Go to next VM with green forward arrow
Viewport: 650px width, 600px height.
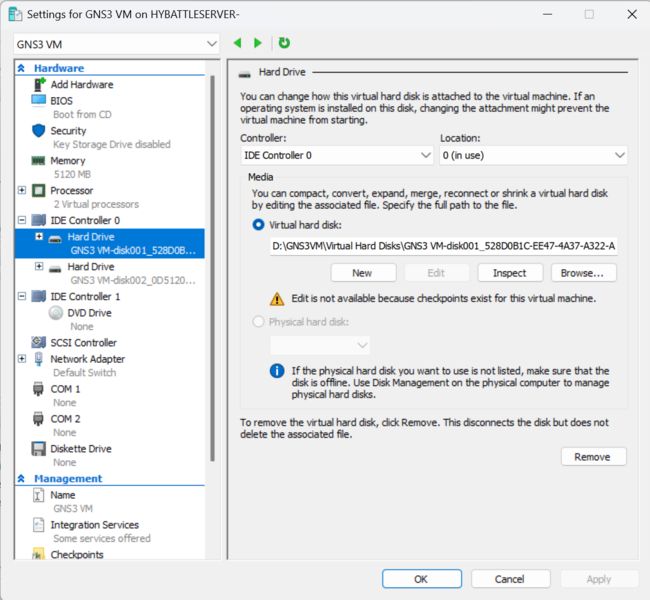pyautogui.click(x=257, y=43)
